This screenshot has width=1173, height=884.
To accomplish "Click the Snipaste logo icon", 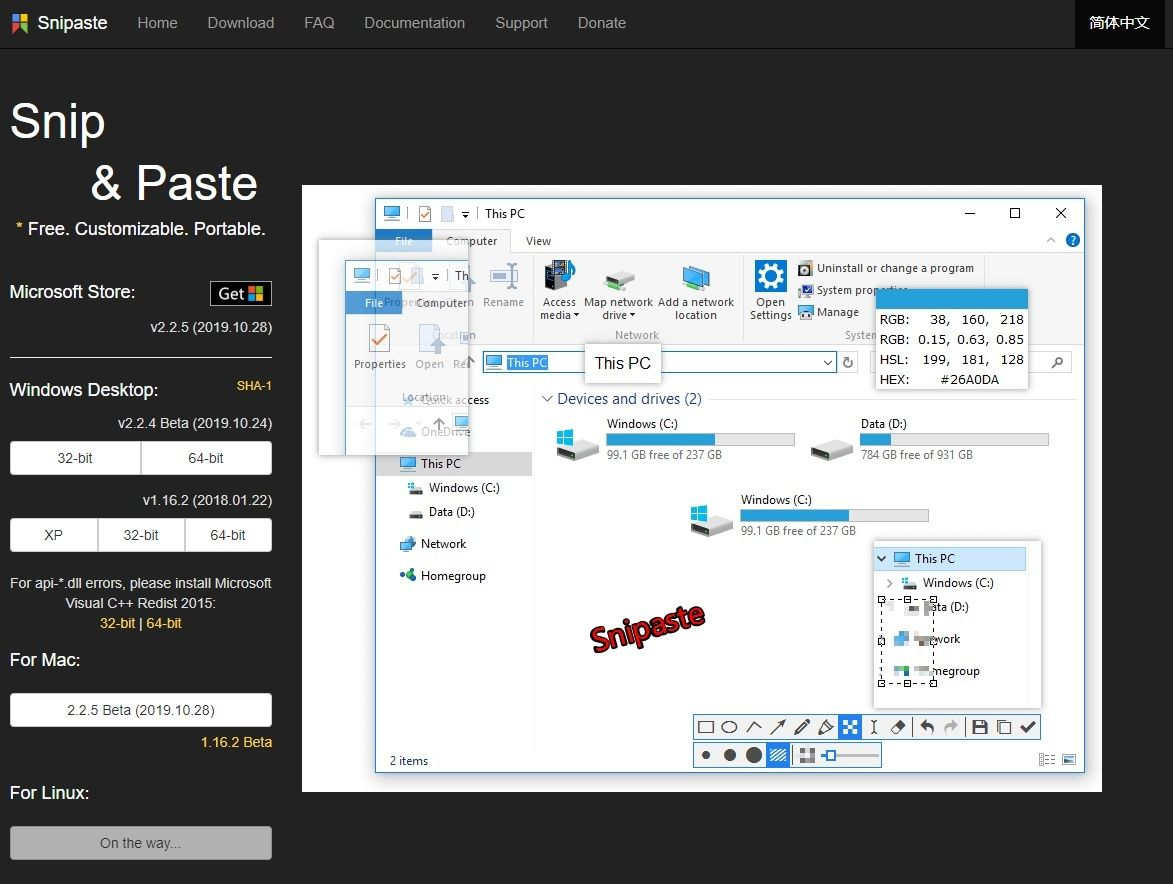I will [20, 22].
